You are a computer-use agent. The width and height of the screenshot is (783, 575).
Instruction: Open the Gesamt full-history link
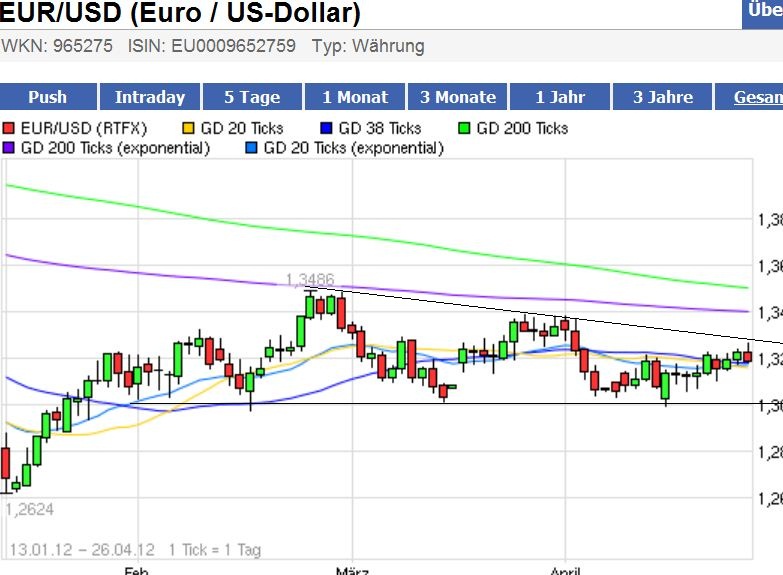tap(759, 97)
